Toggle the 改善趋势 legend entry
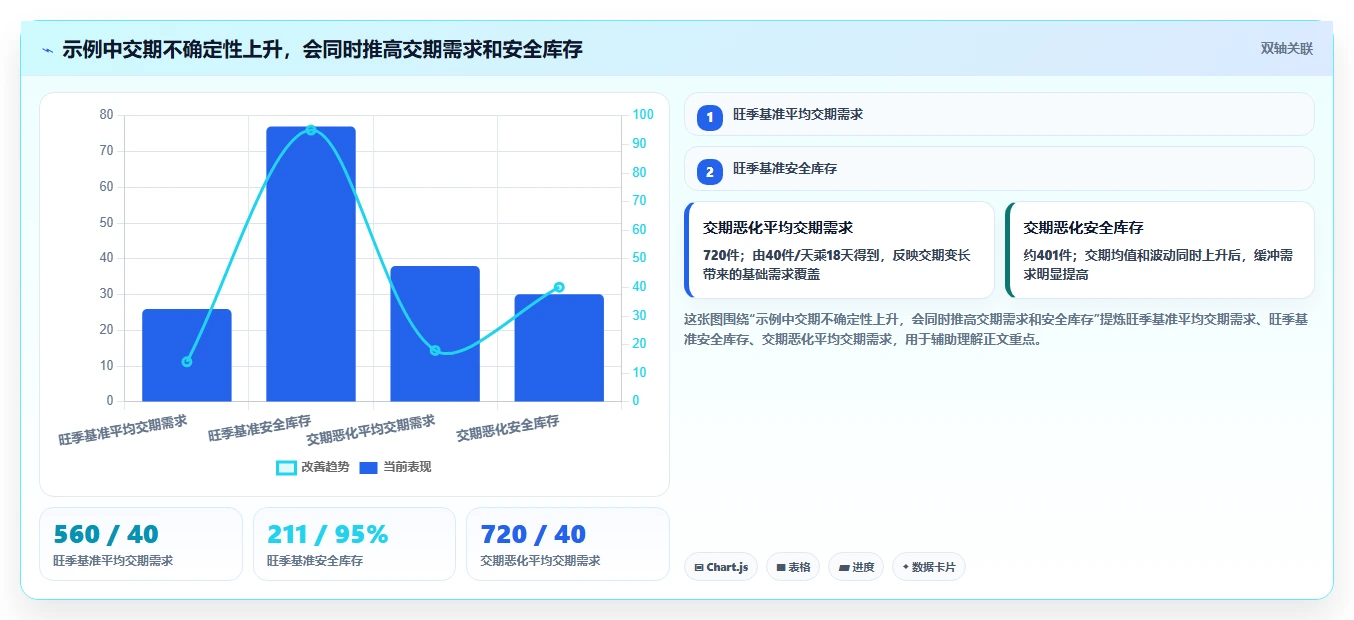 pos(313,467)
